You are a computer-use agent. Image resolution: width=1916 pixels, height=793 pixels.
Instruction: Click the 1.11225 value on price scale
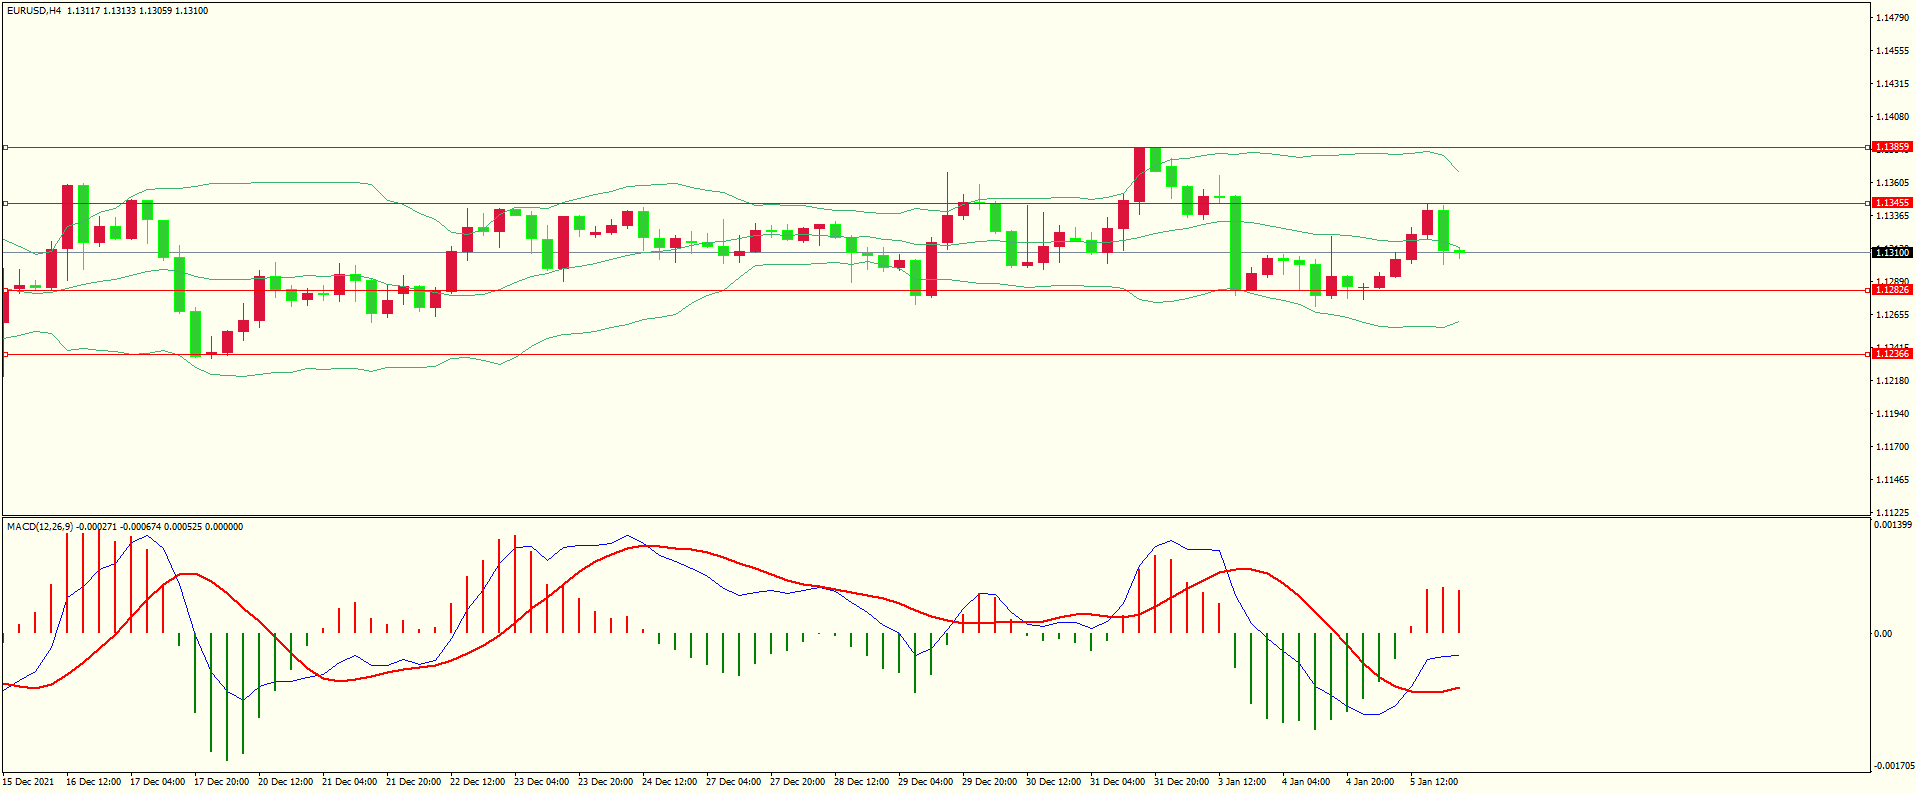click(x=1891, y=513)
